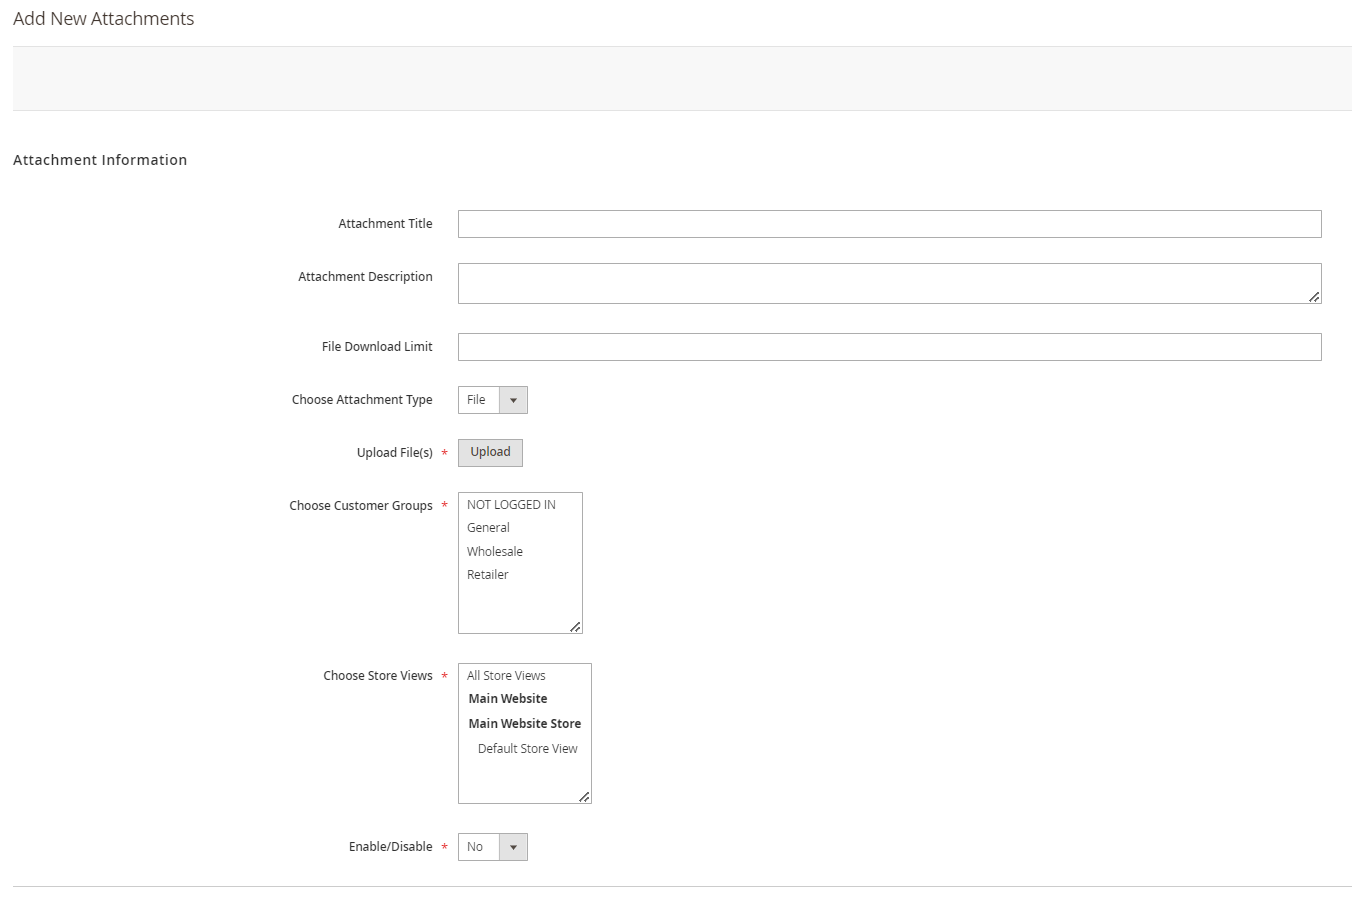Click the Attachment Title input field
The image size is (1352, 907).
coord(889,224)
